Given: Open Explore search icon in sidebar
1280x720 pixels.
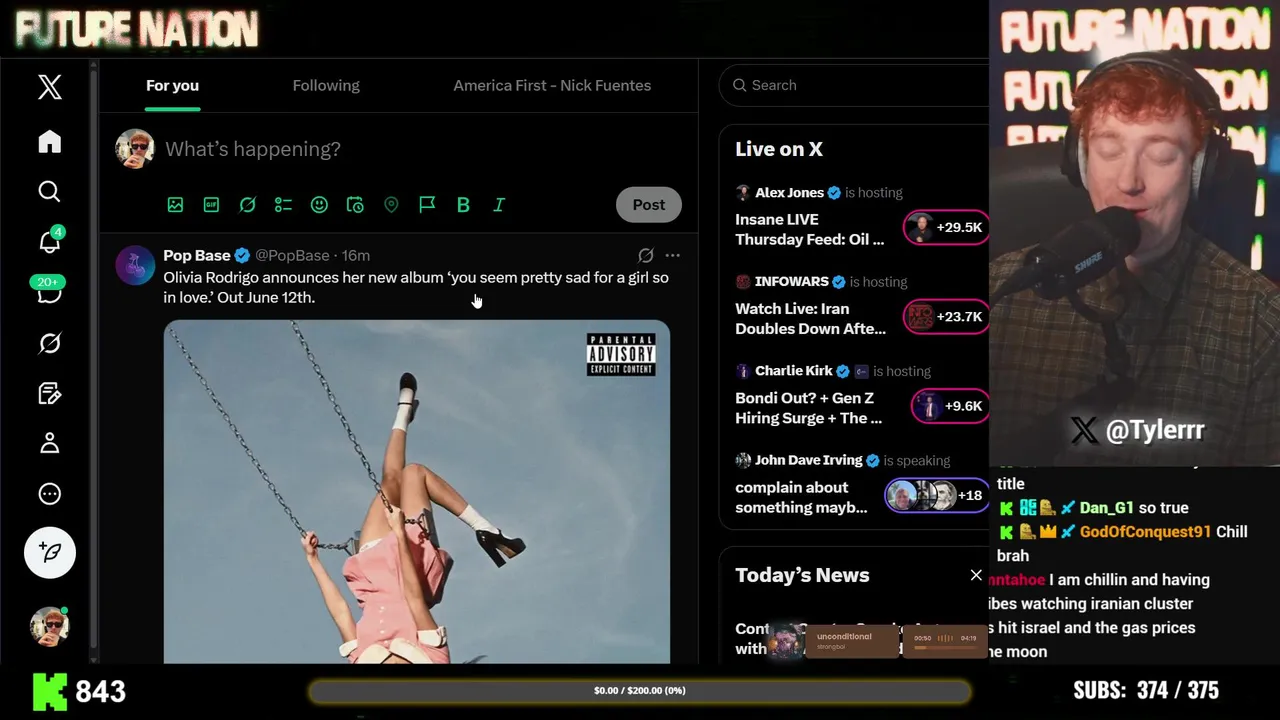Looking at the screenshot, I should pyautogui.click(x=49, y=191).
